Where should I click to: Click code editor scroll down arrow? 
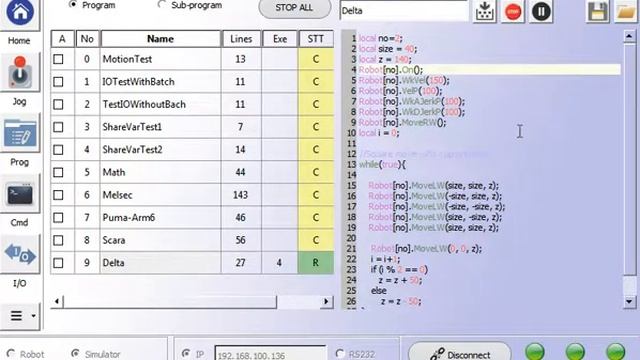pos(629,302)
